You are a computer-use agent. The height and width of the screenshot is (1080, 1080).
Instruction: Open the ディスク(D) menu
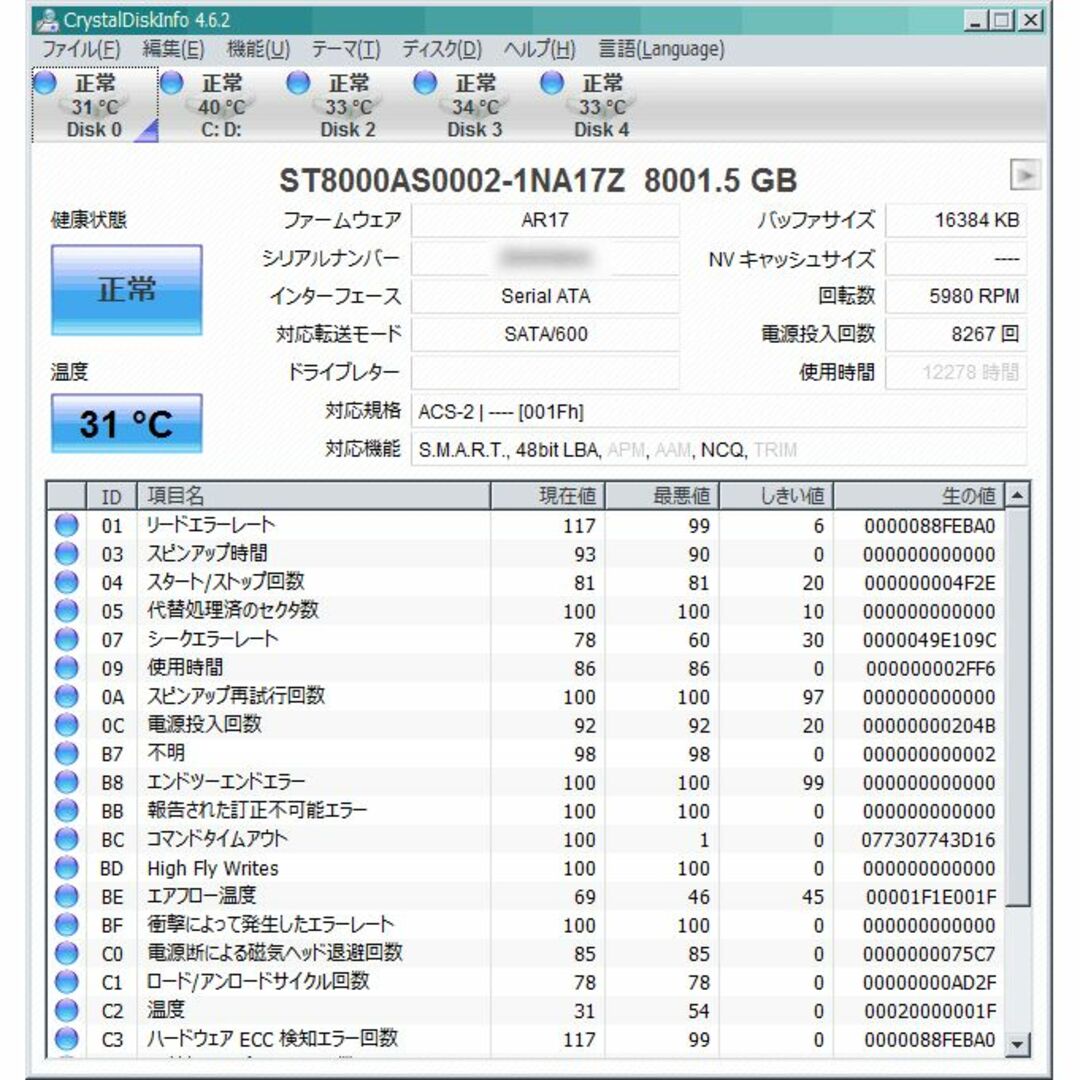[442, 50]
